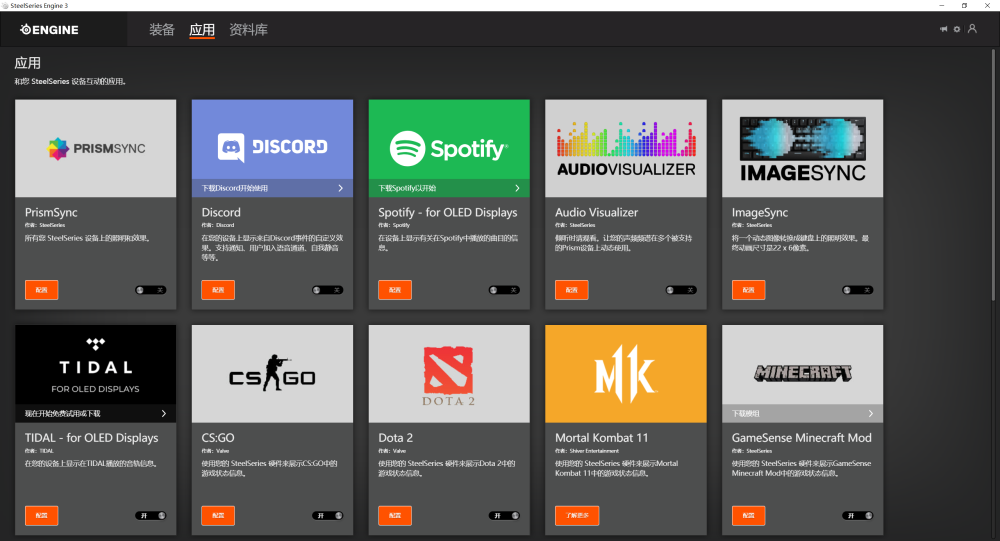Expand the Discord download banner arrow
The image size is (1000, 541).
pyautogui.click(x=341, y=188)
